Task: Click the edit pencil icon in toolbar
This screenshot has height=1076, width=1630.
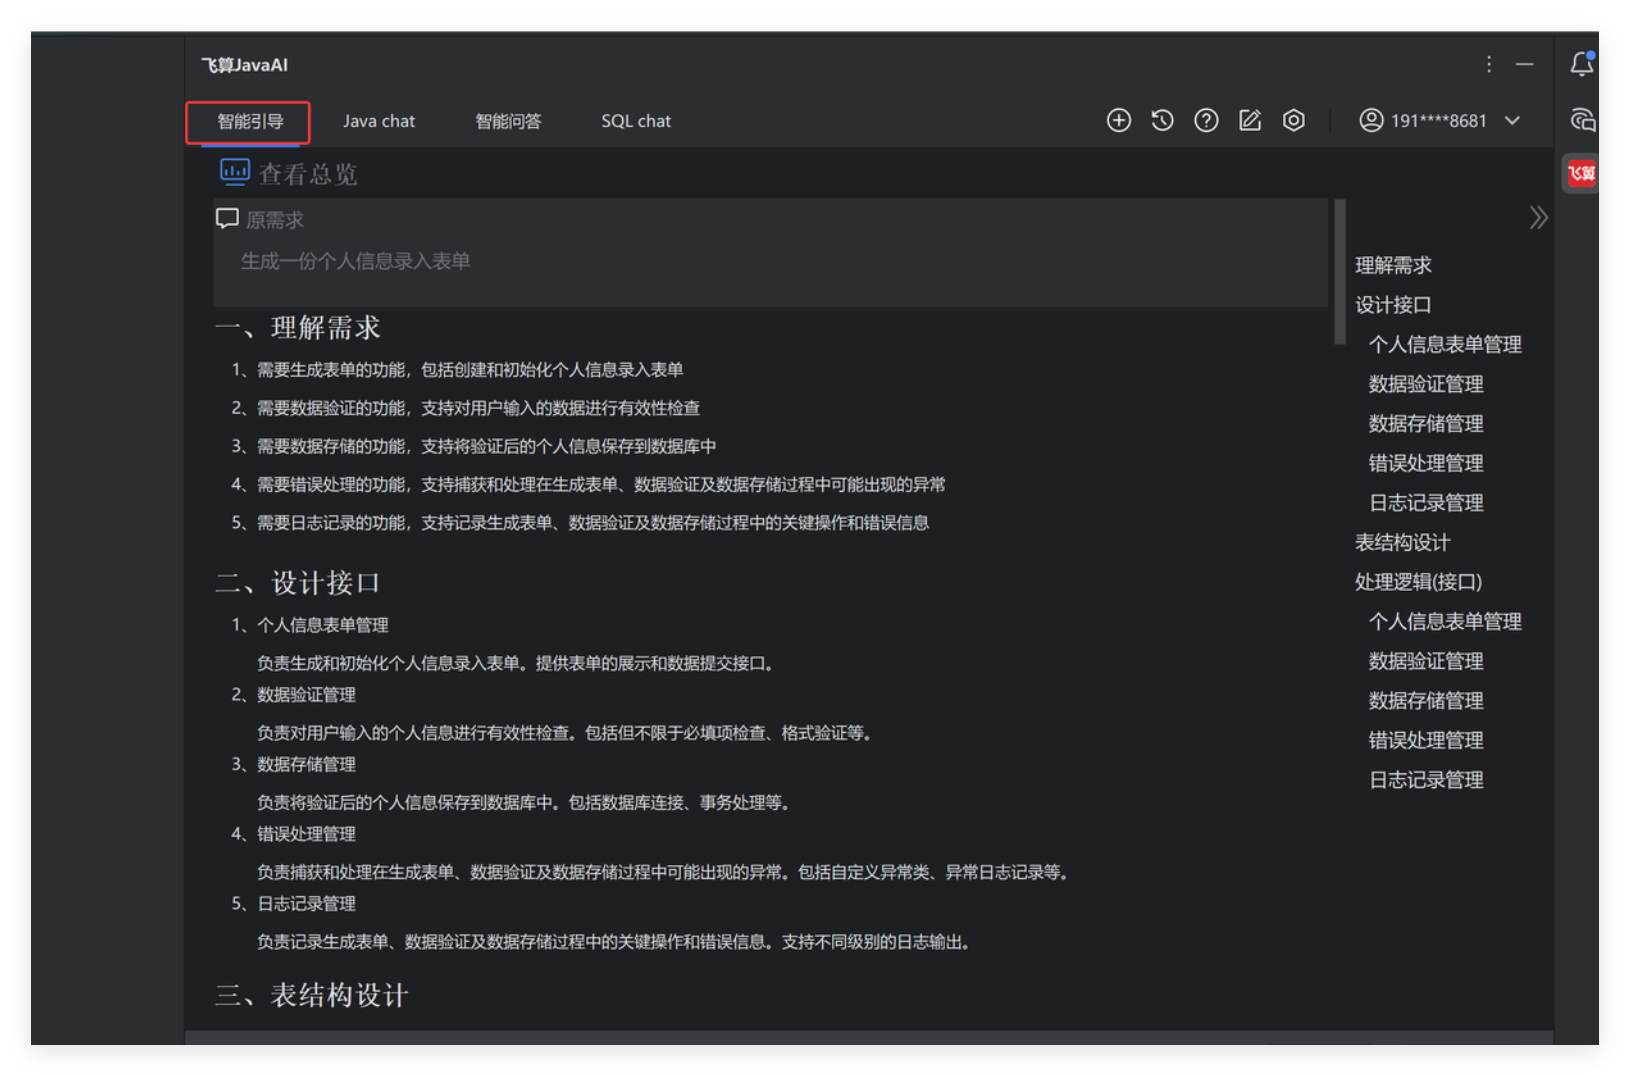Action: point(1250,121)
